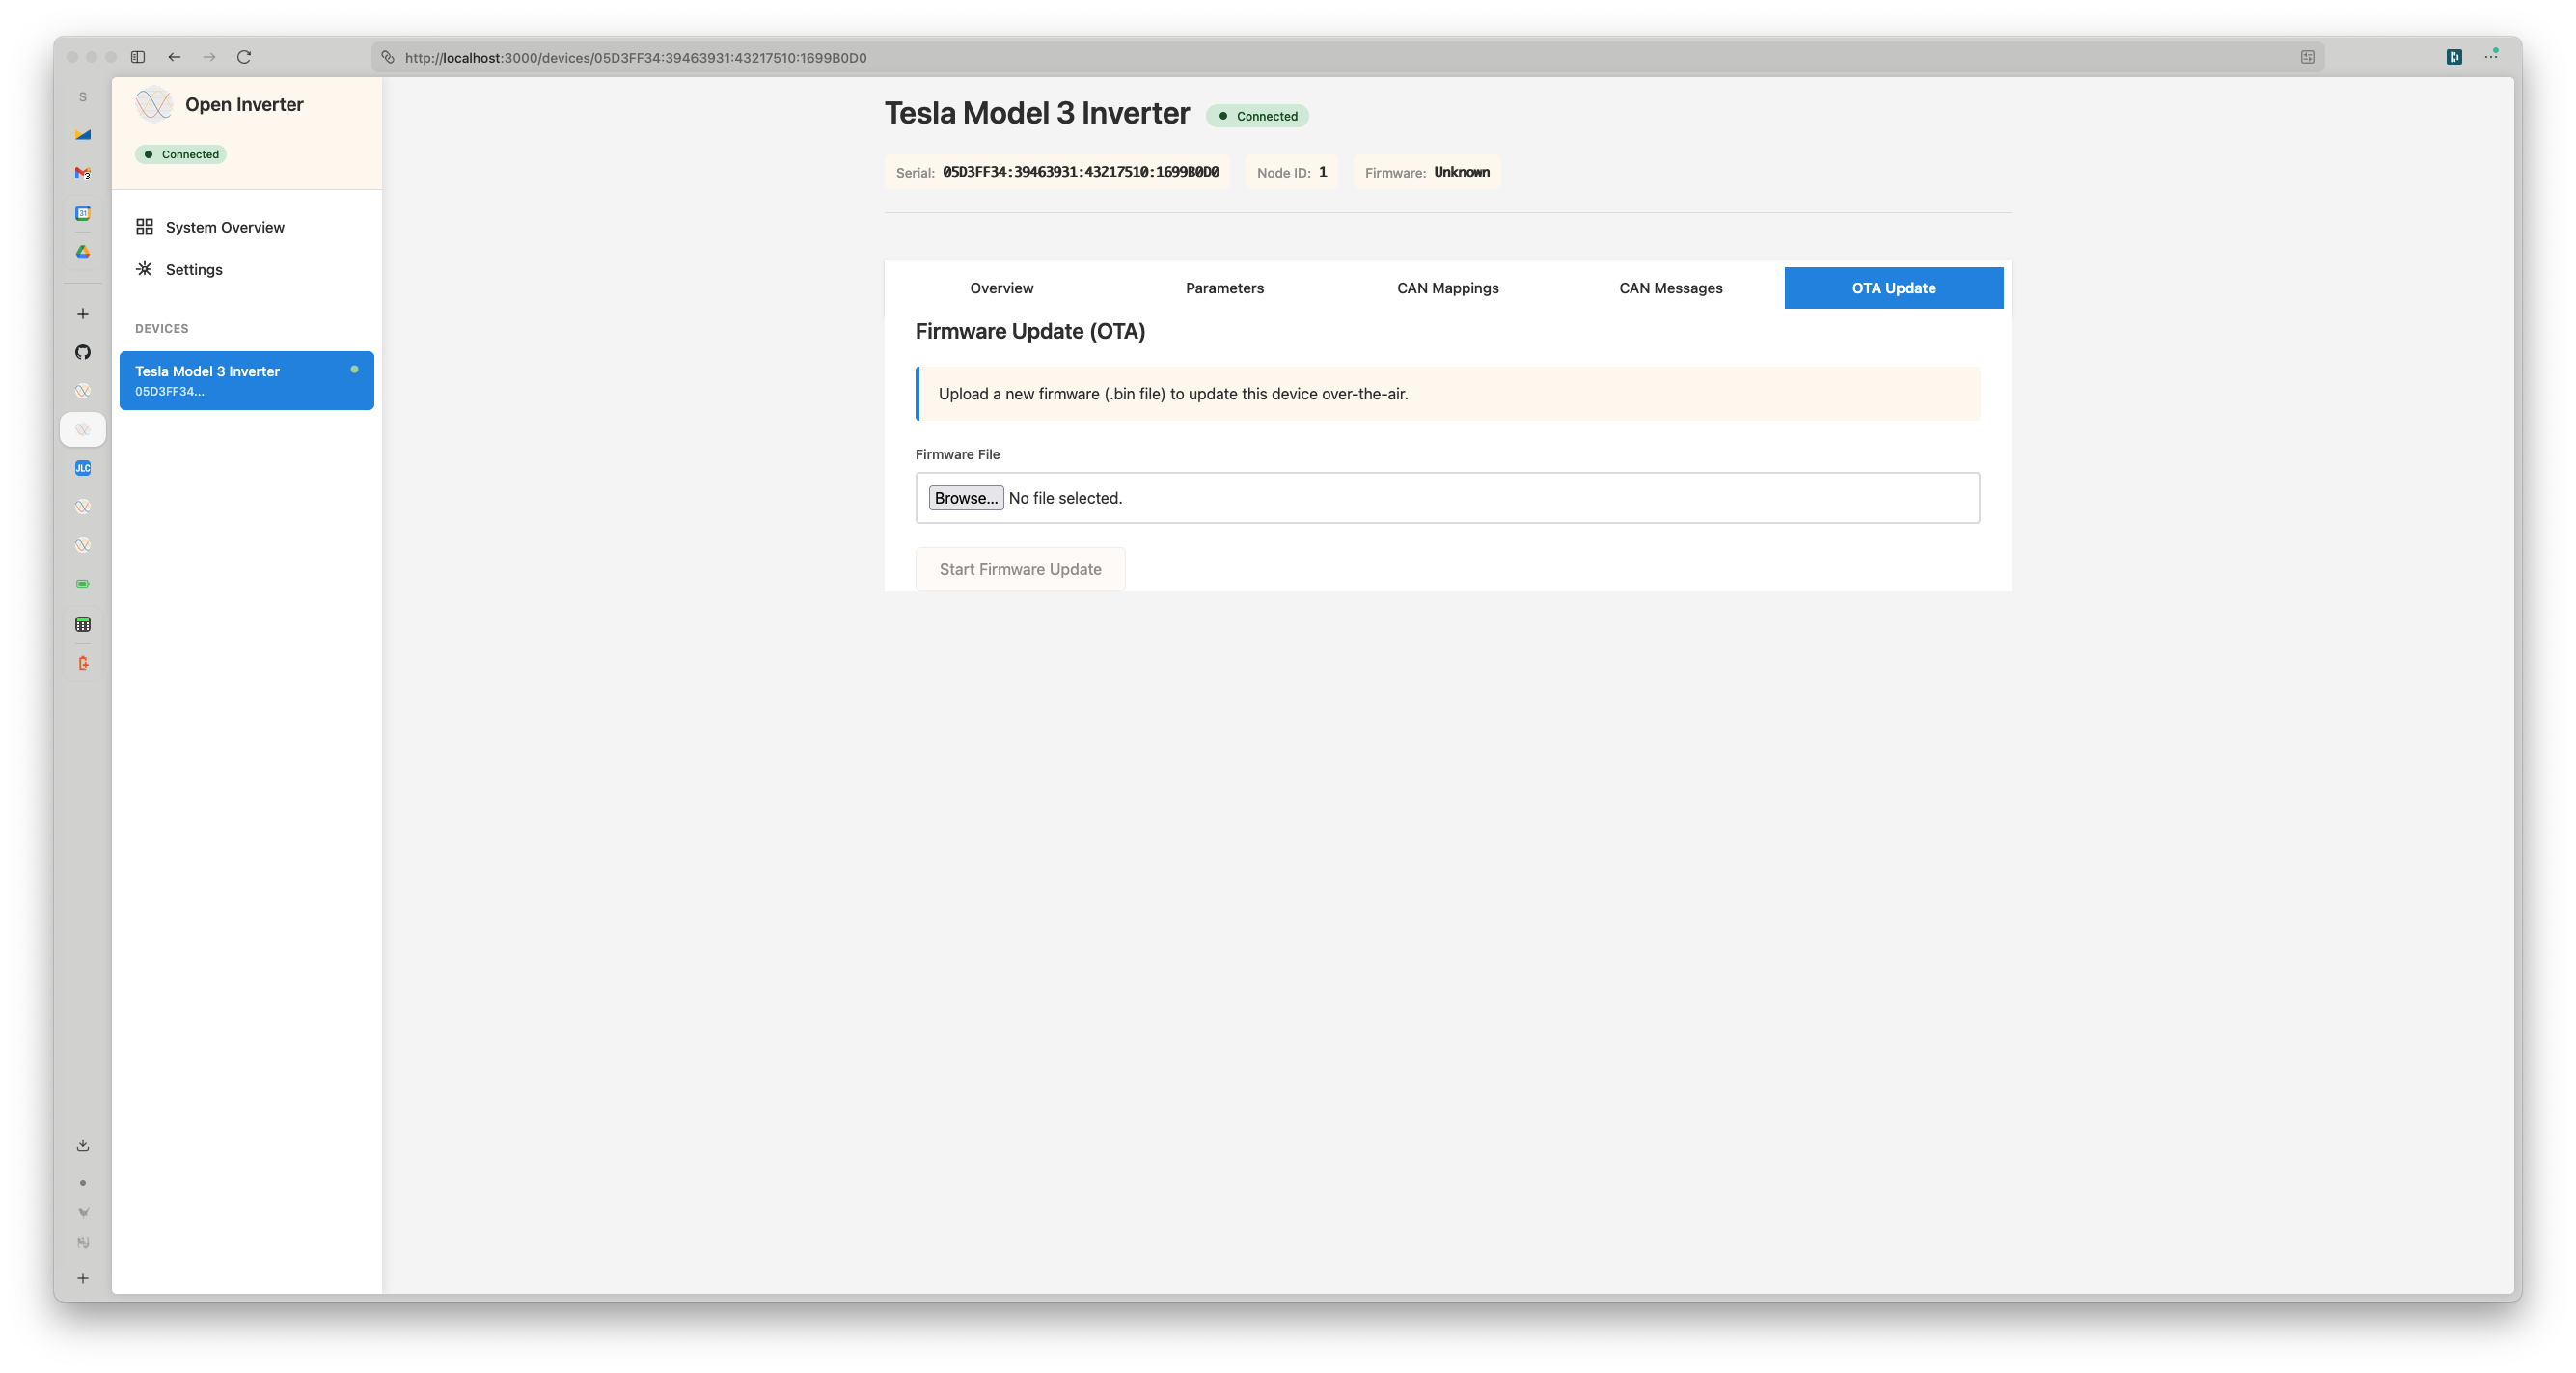Switch to the CAN Mappings tab
The height and width of the screenshot is (1373, 2576).
[1447, 288]
